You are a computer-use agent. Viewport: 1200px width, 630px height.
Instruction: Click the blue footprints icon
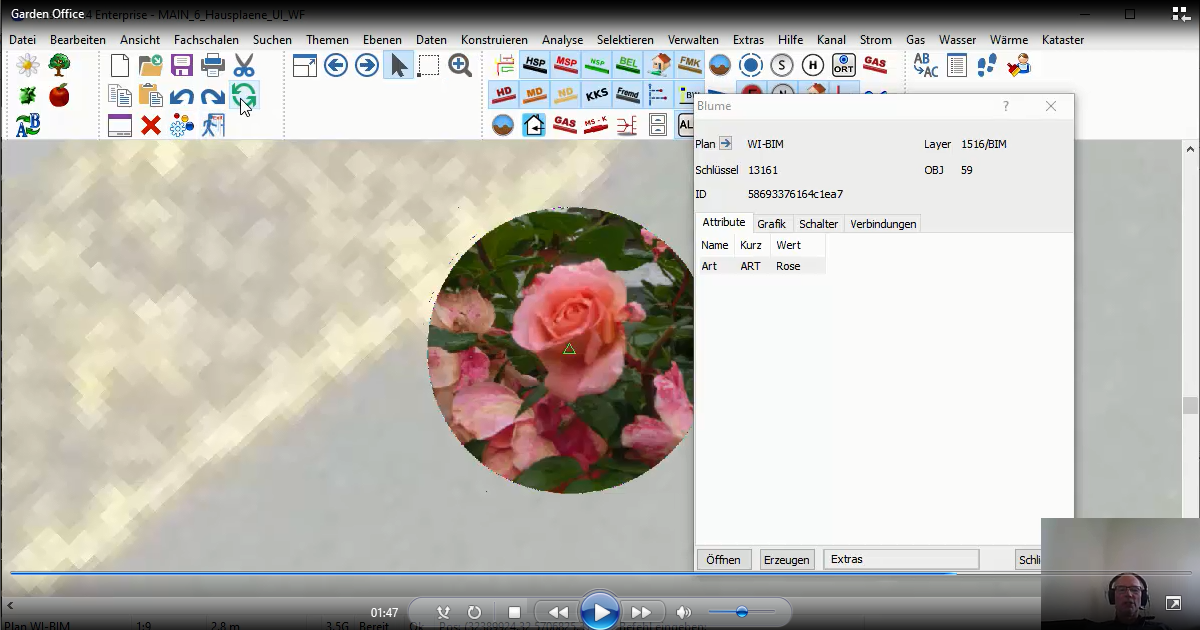(987, 66)
